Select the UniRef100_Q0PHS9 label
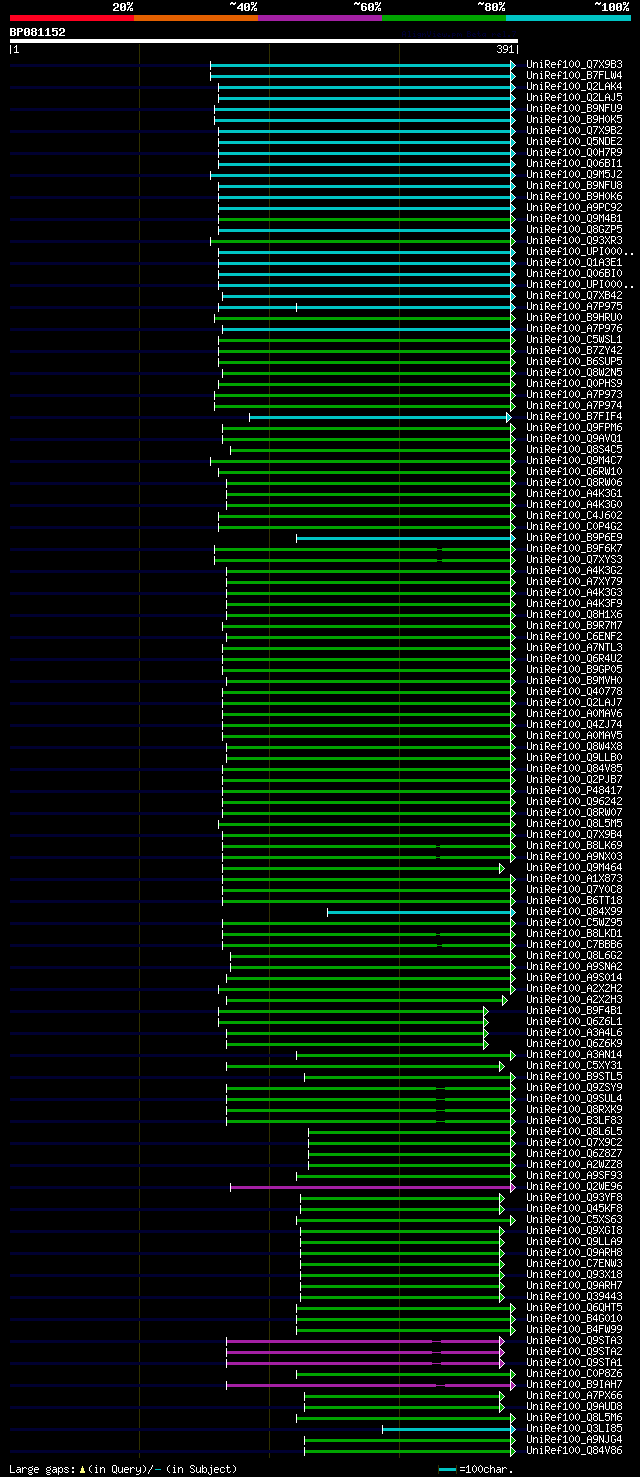 click(574, 383)
